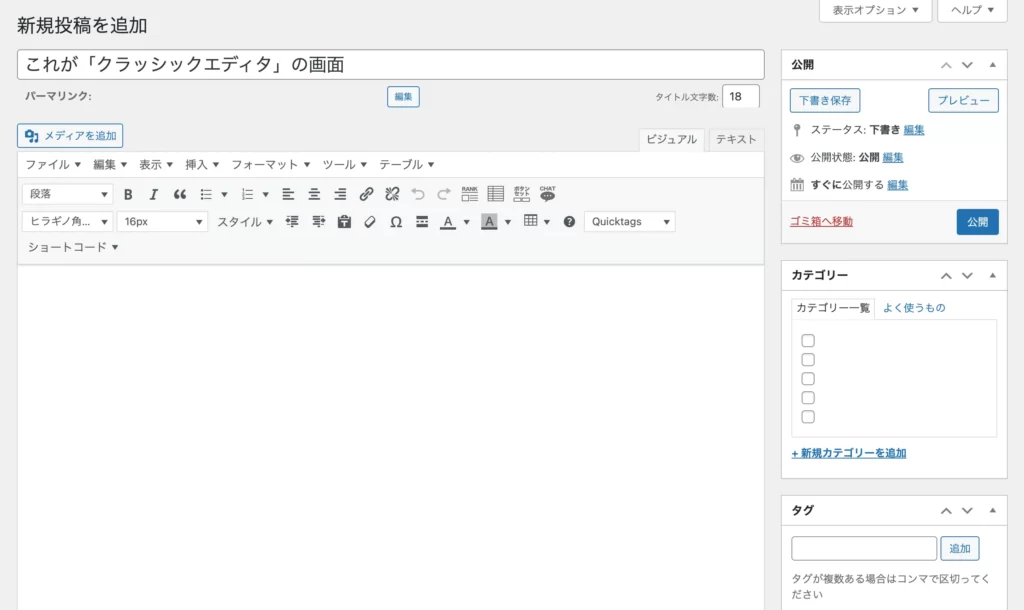Insert a horizontal line

[422, 221]
